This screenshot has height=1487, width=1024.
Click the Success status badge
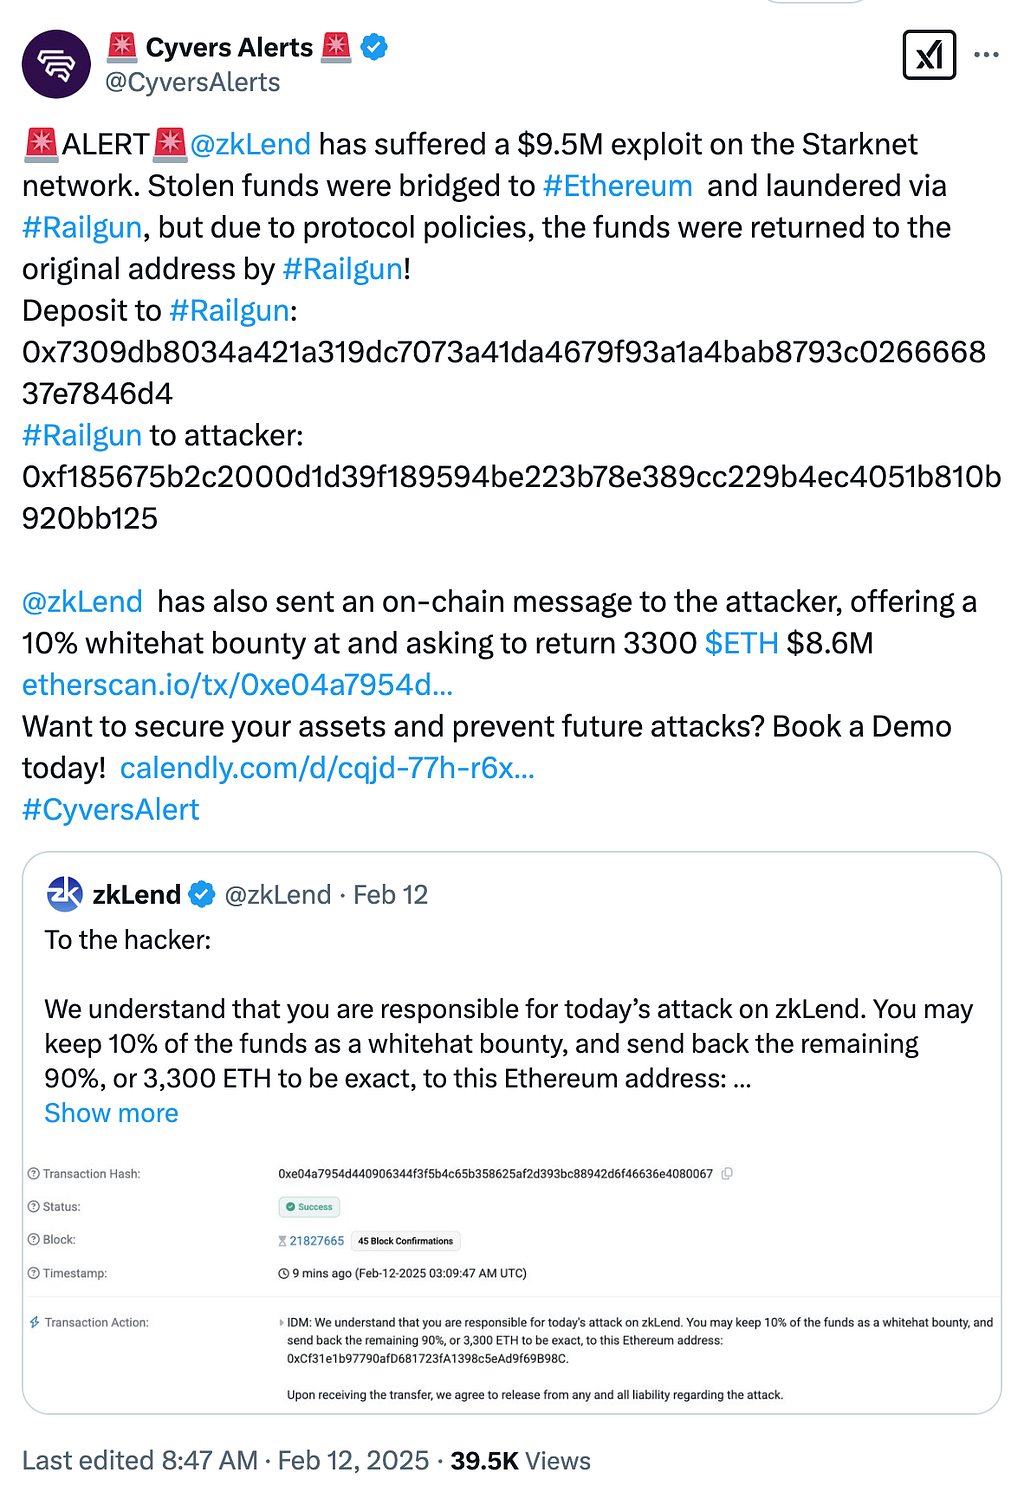pos(309,1207)
